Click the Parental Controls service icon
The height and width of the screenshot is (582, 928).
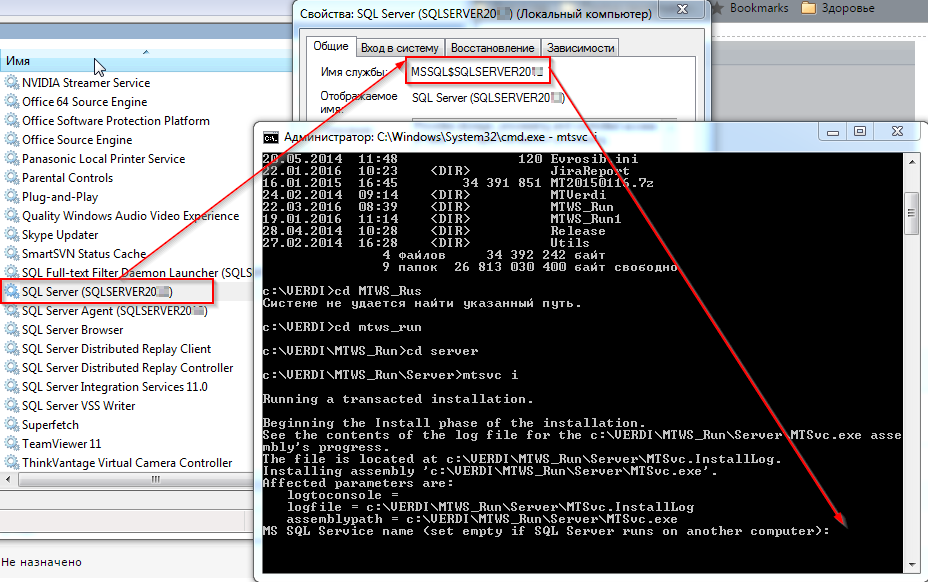(11, 178)
